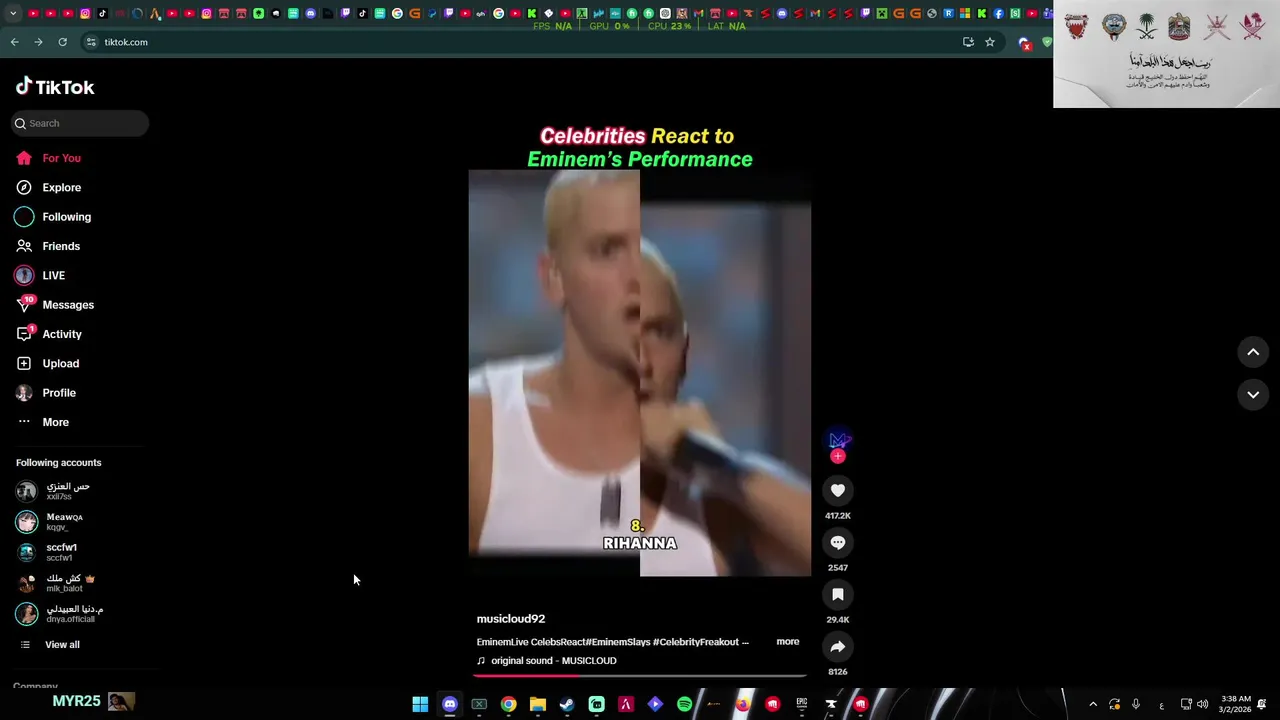Viewport: 1280px width, 720px height.
Task: Open the video author's avatar
Action: click(838, 439)
